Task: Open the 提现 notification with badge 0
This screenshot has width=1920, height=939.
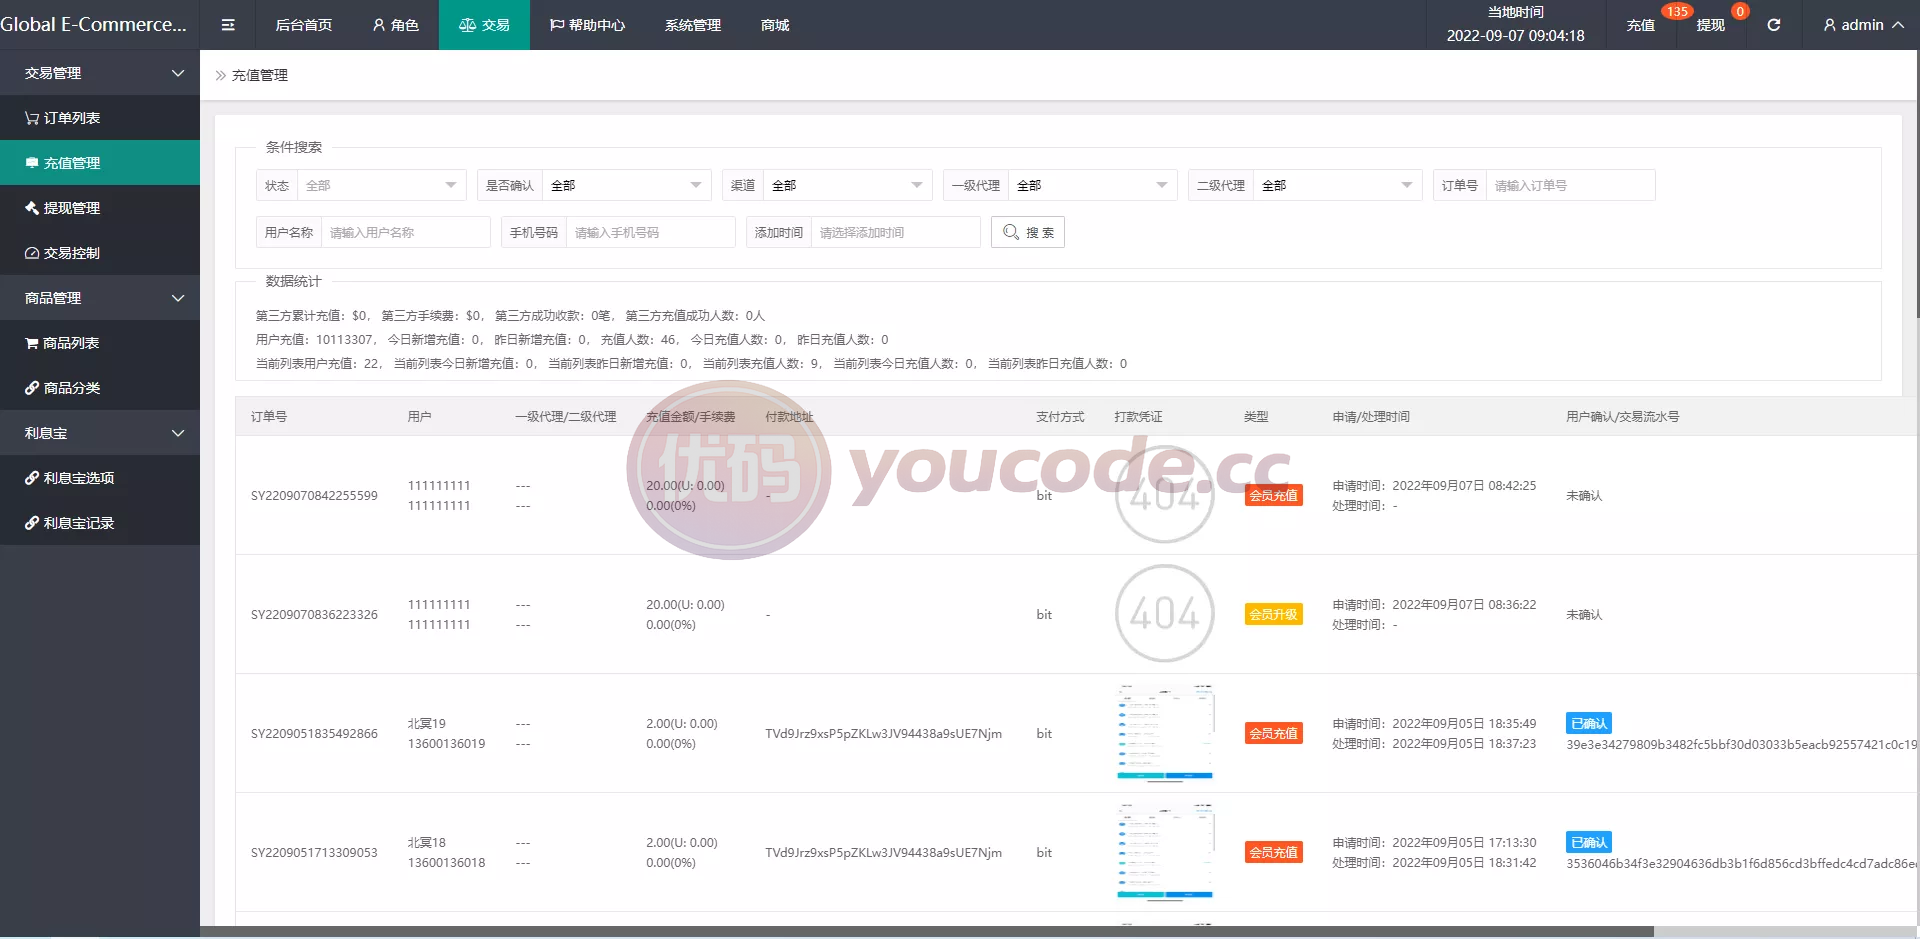Action: click(1711, 25)
